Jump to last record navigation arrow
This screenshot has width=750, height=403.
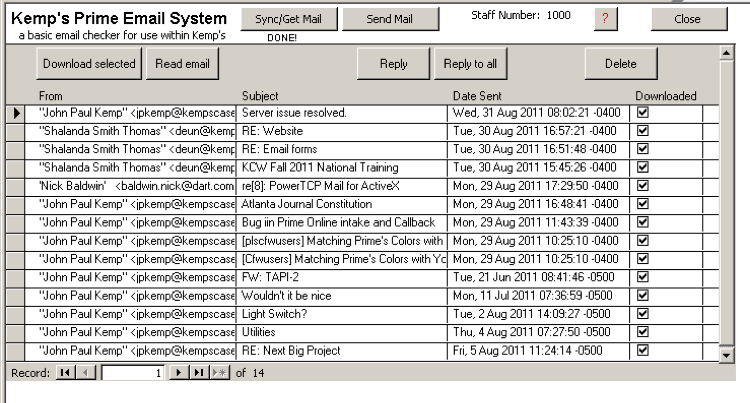[x=198, y=372]
